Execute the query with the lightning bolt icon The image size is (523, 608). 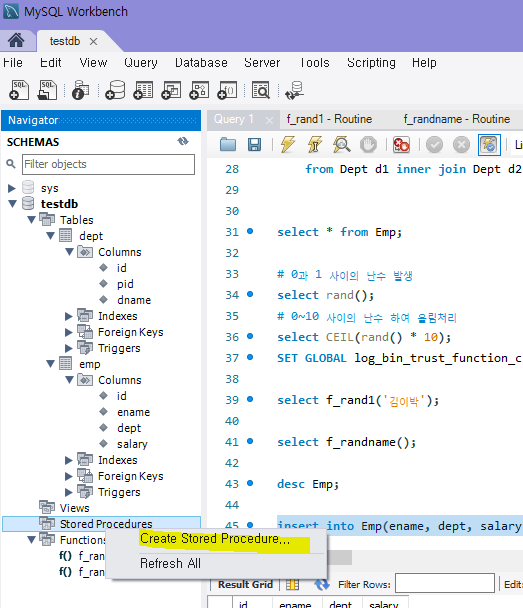pyautogui.click(x=288, y=145)
